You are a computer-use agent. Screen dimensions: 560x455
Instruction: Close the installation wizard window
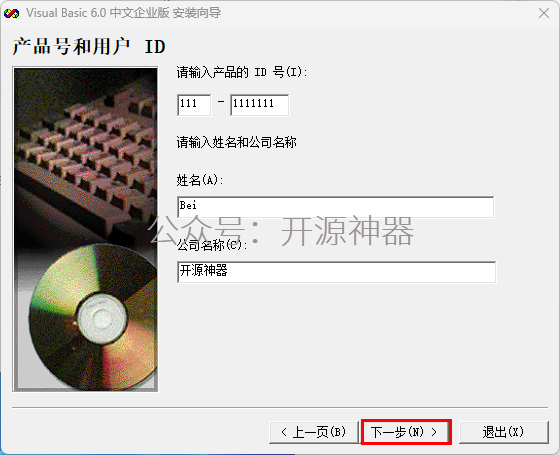point(544,13)
